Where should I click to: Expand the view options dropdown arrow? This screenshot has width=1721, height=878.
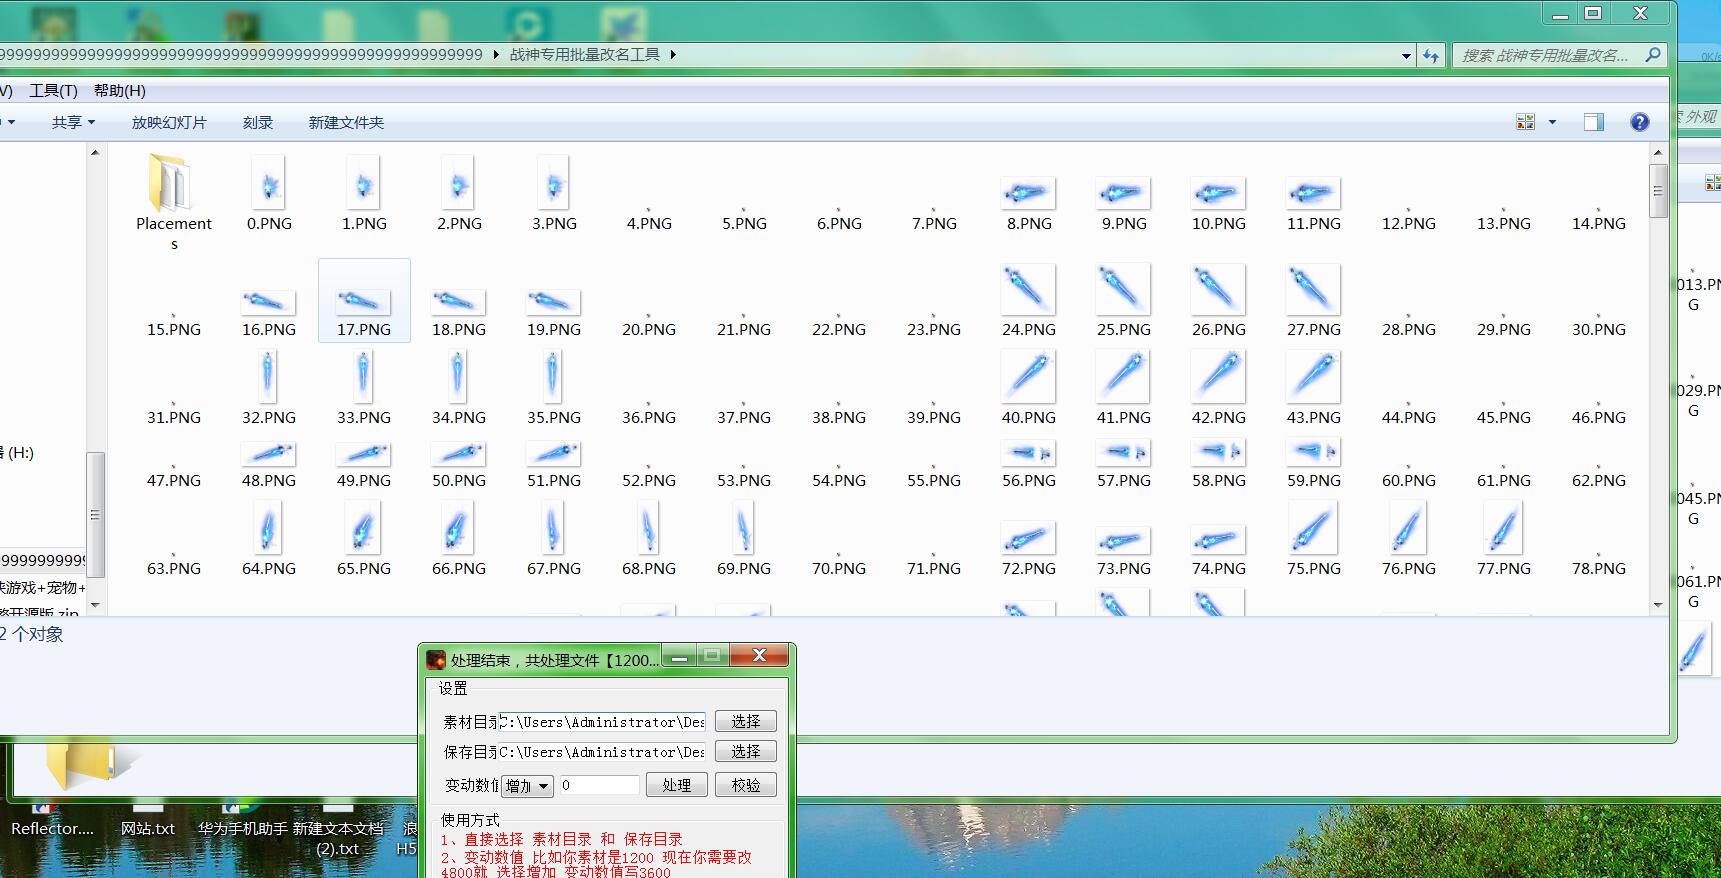pyautogui.click(x=1552, y=122)
